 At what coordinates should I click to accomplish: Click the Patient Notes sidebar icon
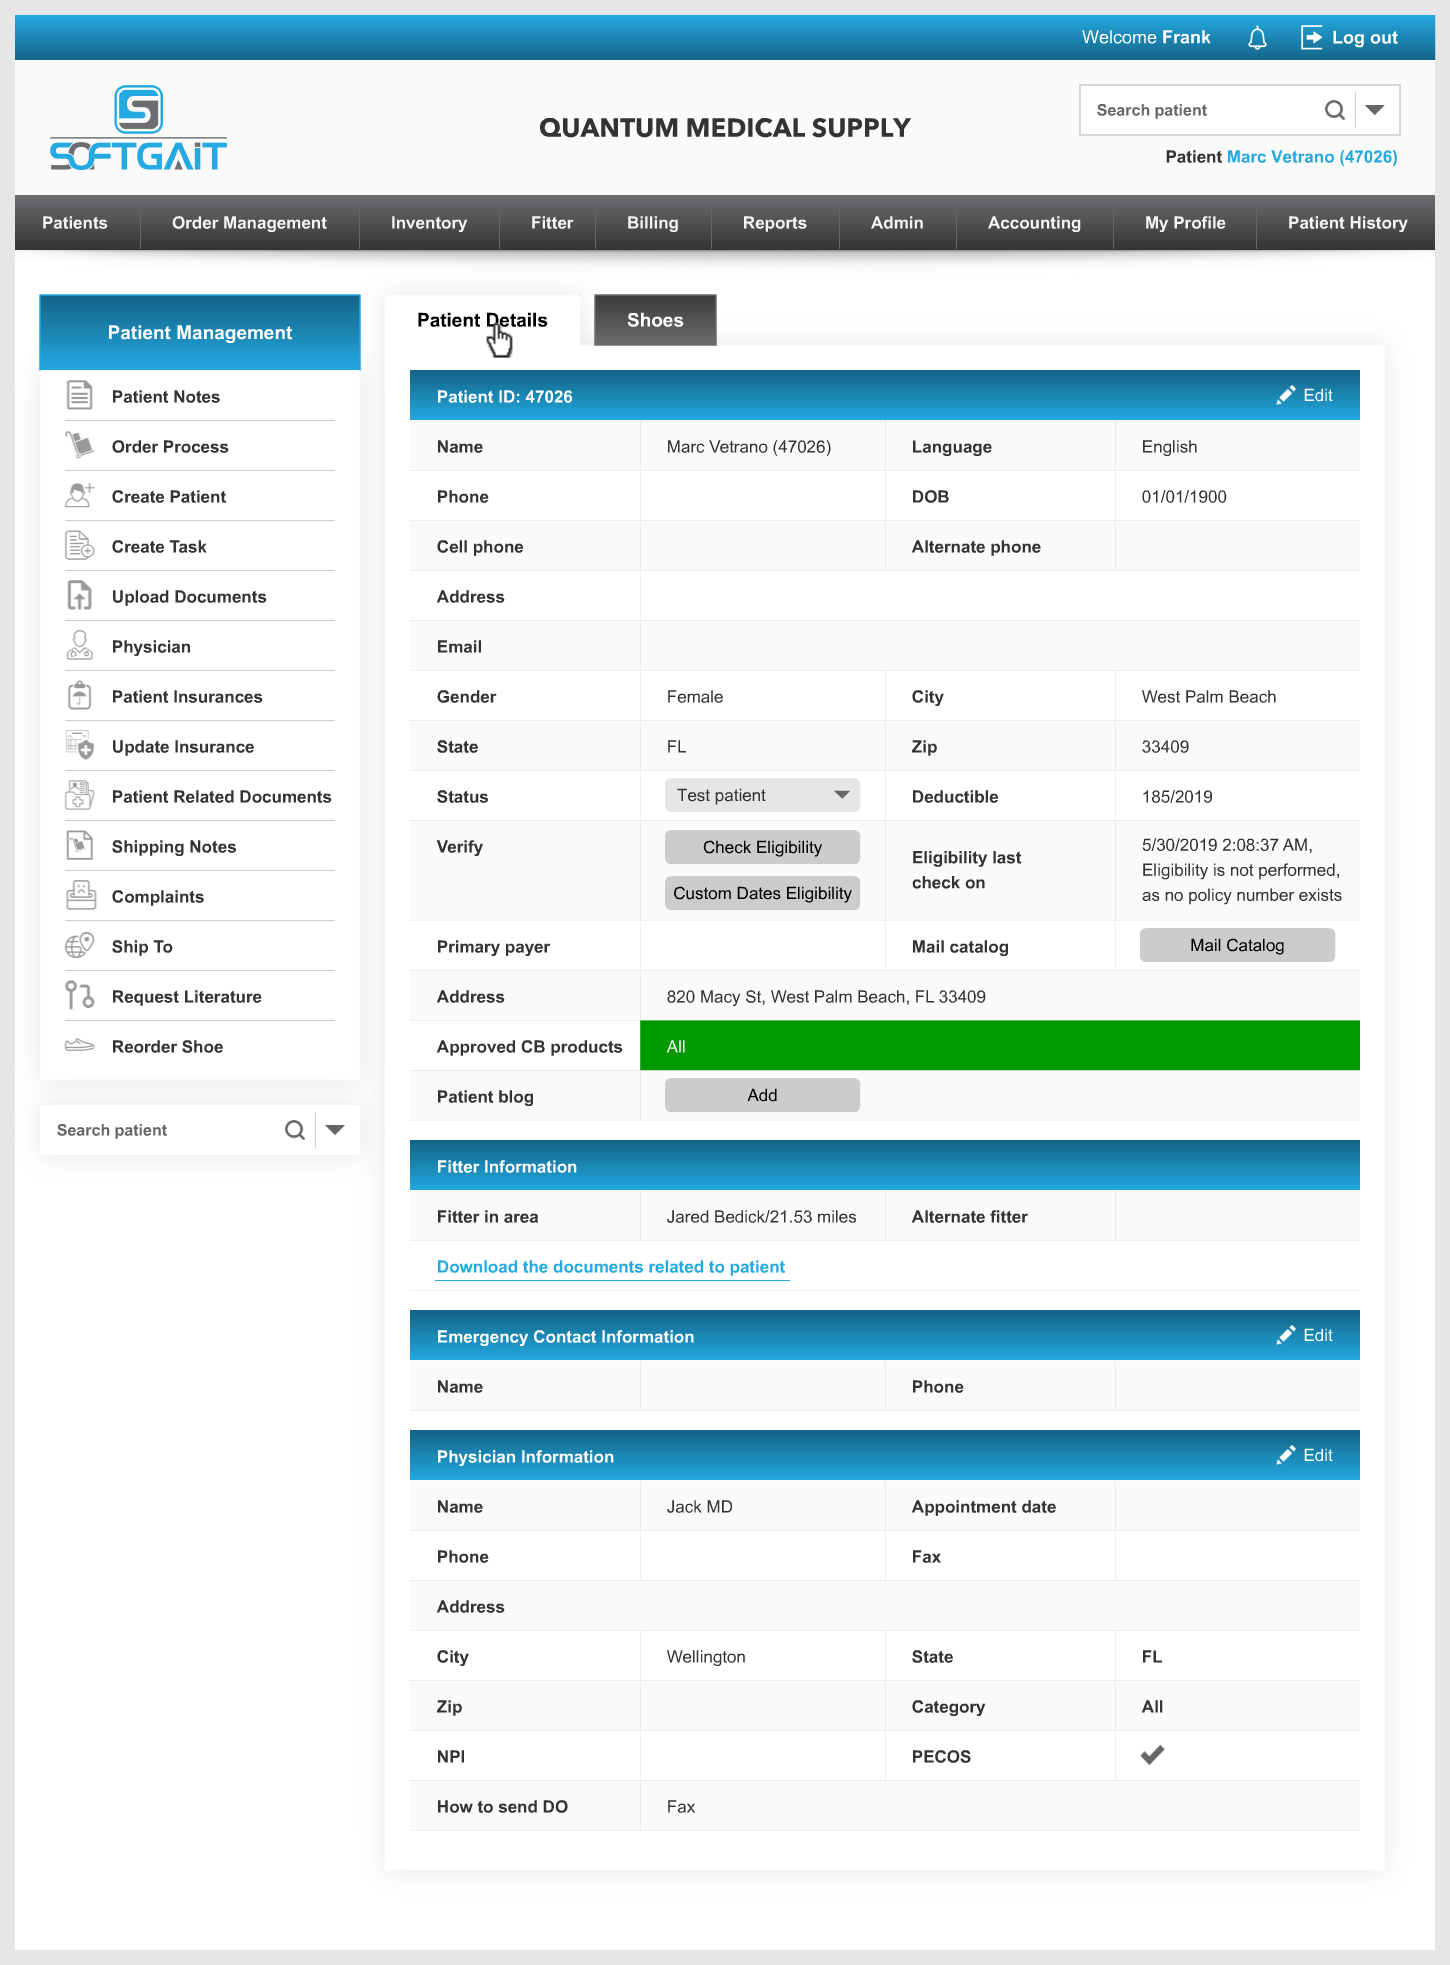80,396
